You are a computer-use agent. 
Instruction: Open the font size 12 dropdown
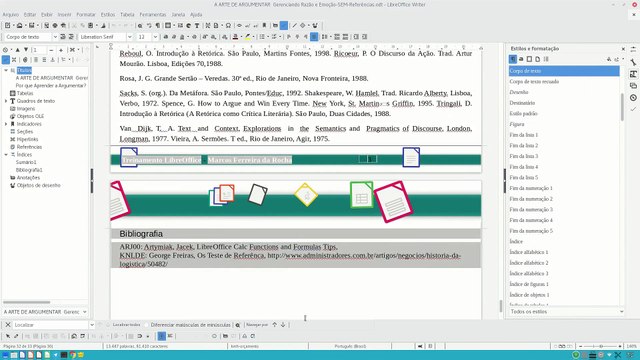[155, 37]
